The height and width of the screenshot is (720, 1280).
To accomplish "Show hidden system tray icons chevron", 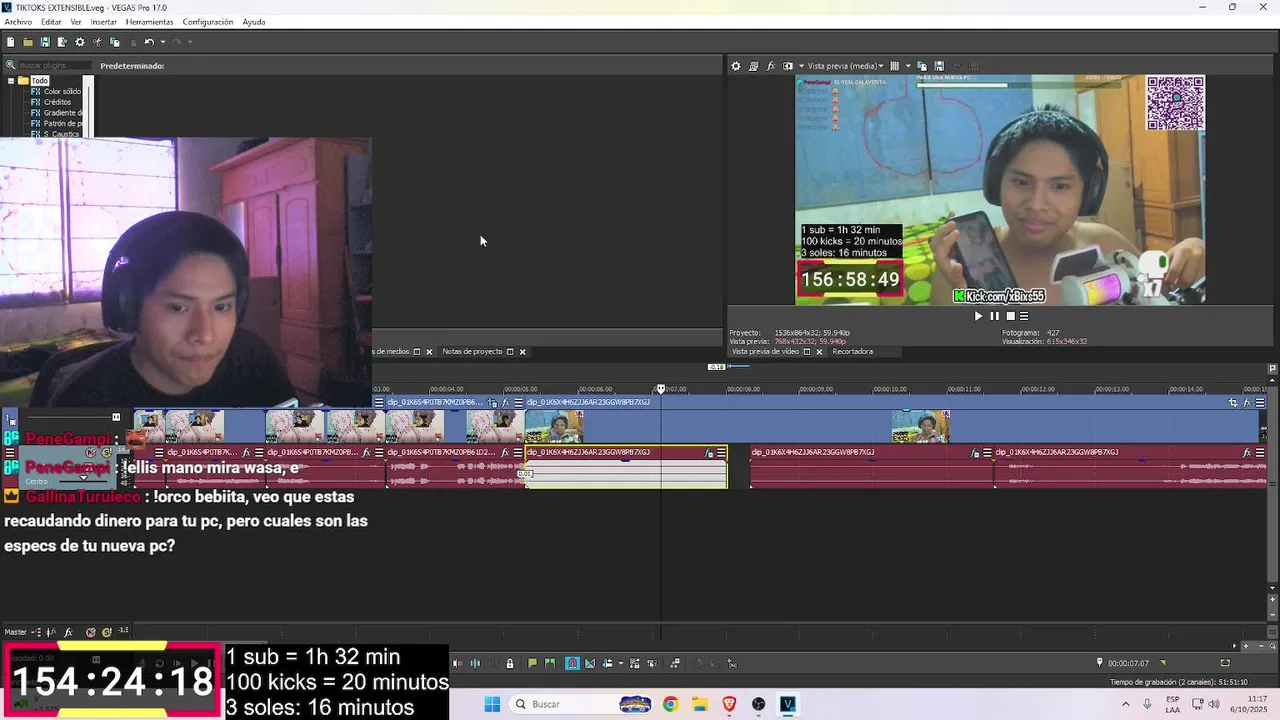I will 1125,704.
